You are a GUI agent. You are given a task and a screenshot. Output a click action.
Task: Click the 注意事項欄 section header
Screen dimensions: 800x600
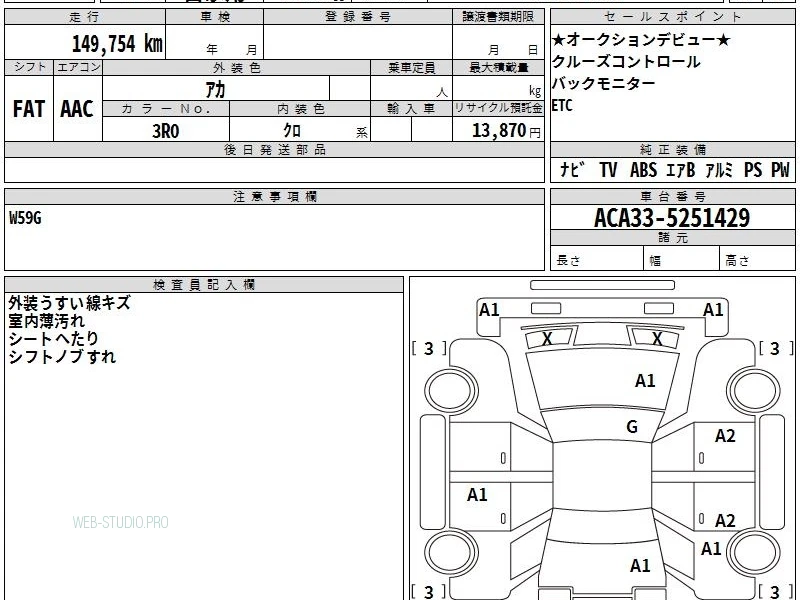point(274,196)
